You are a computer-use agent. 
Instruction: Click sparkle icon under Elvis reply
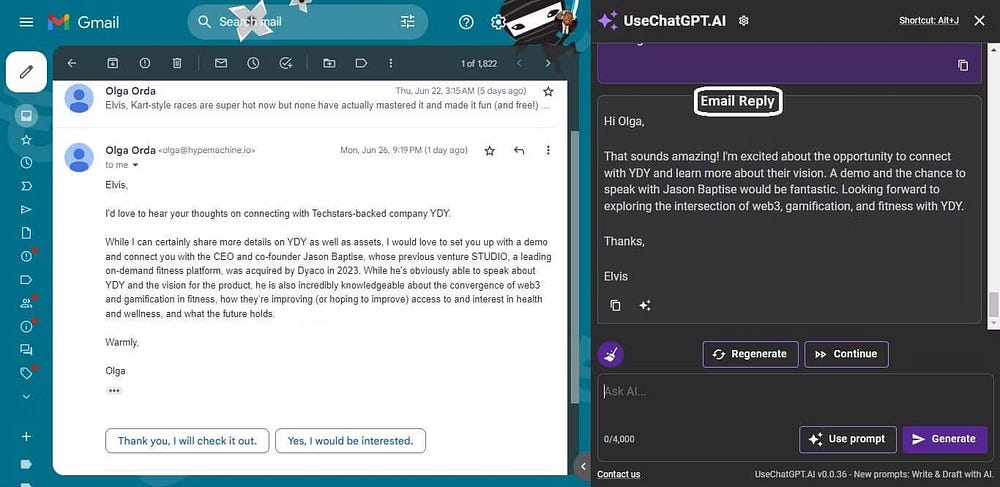click(645, 305)
